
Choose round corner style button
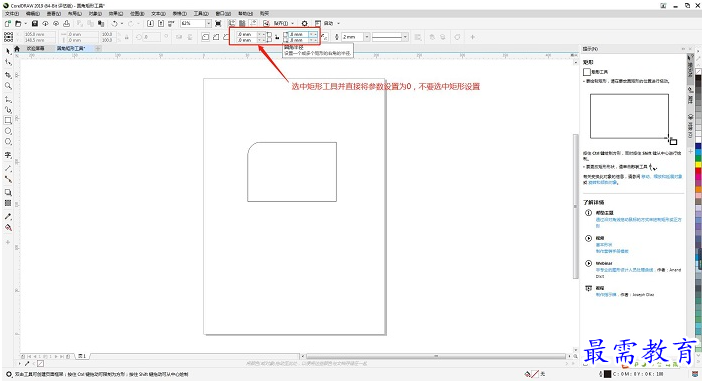205,37
